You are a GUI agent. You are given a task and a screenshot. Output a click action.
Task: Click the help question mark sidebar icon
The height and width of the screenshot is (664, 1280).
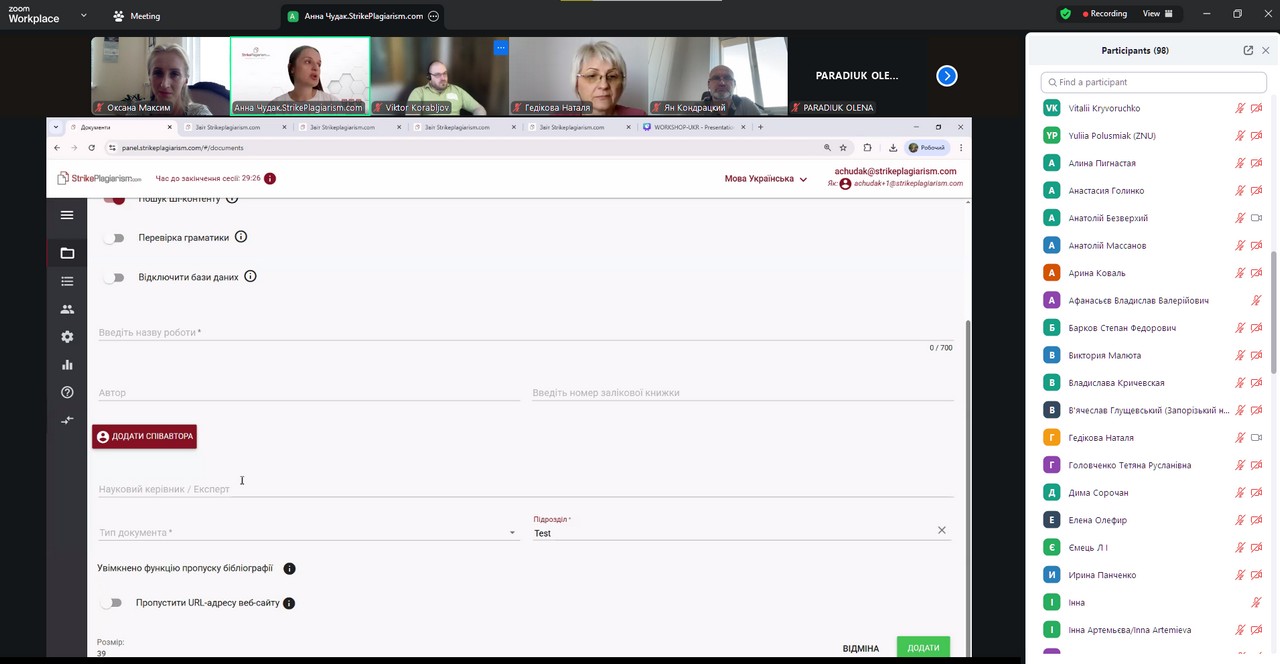[x=67, y=392]
